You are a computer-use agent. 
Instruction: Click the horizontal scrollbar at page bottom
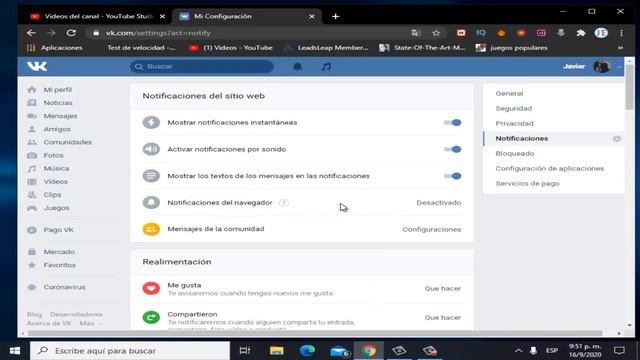[x=314, y=333]
